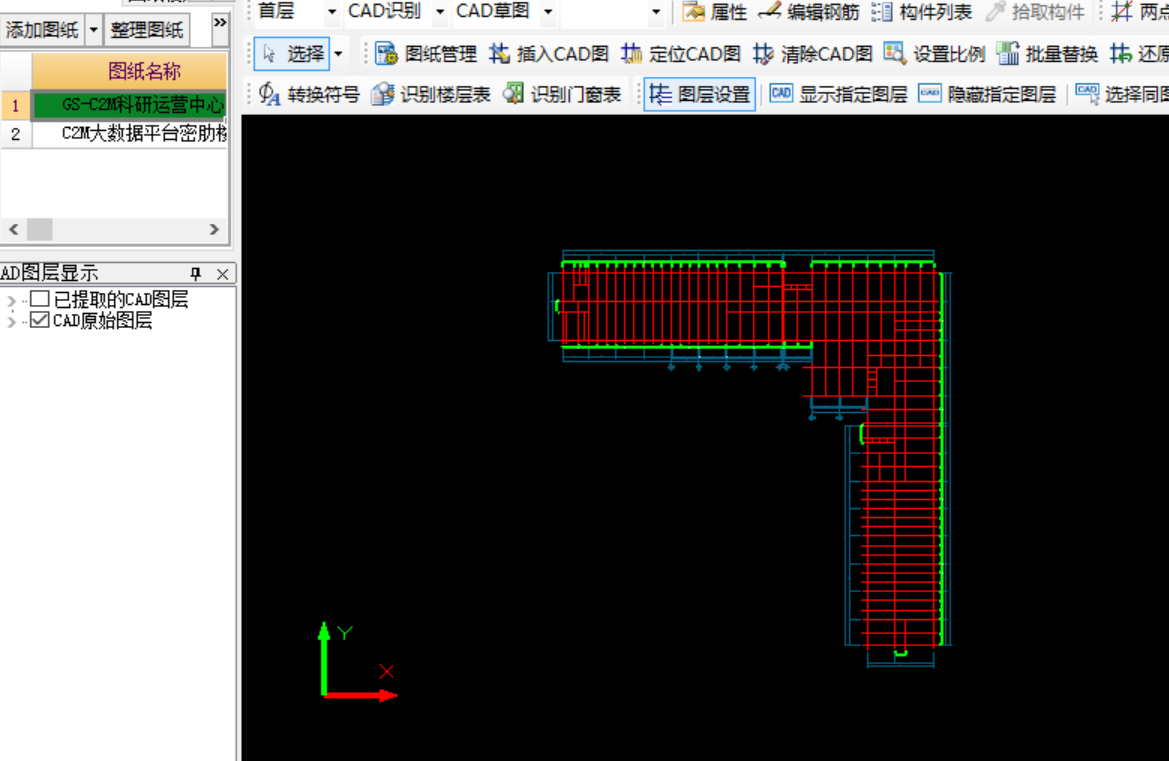This screenshot has width=1169, height=761.
Task: Click the 批量替换 batch replace icon
Action: tap(1008, 54)
